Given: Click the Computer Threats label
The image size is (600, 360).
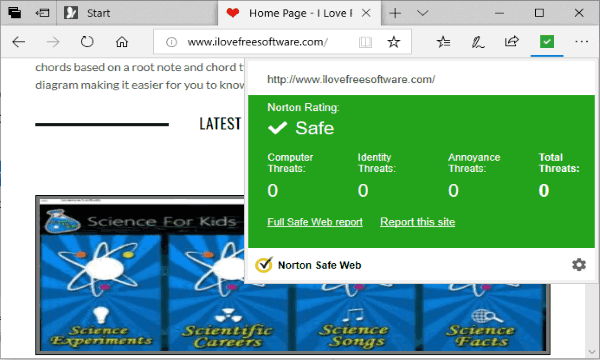Looking at the screenshot, I should [290, 163].
